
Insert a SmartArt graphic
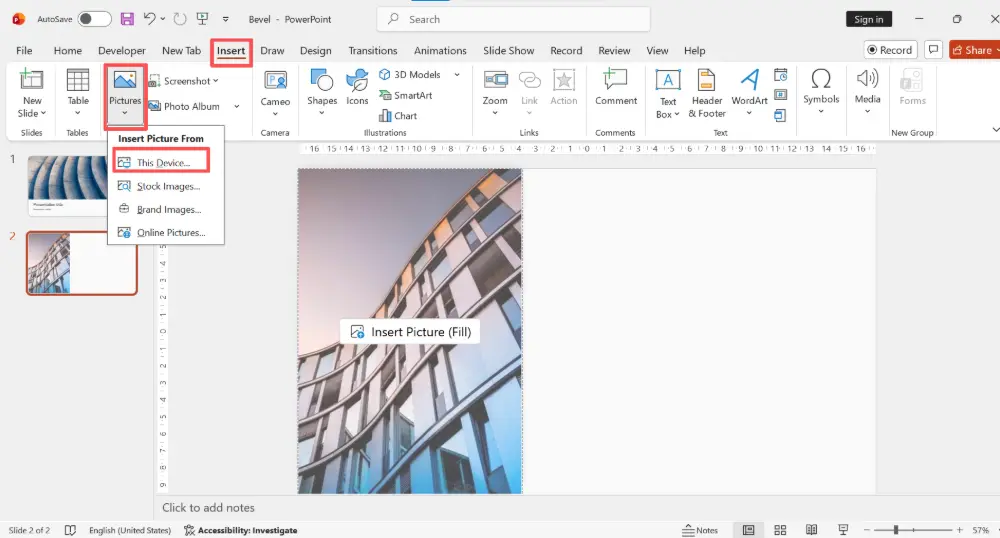406,95
